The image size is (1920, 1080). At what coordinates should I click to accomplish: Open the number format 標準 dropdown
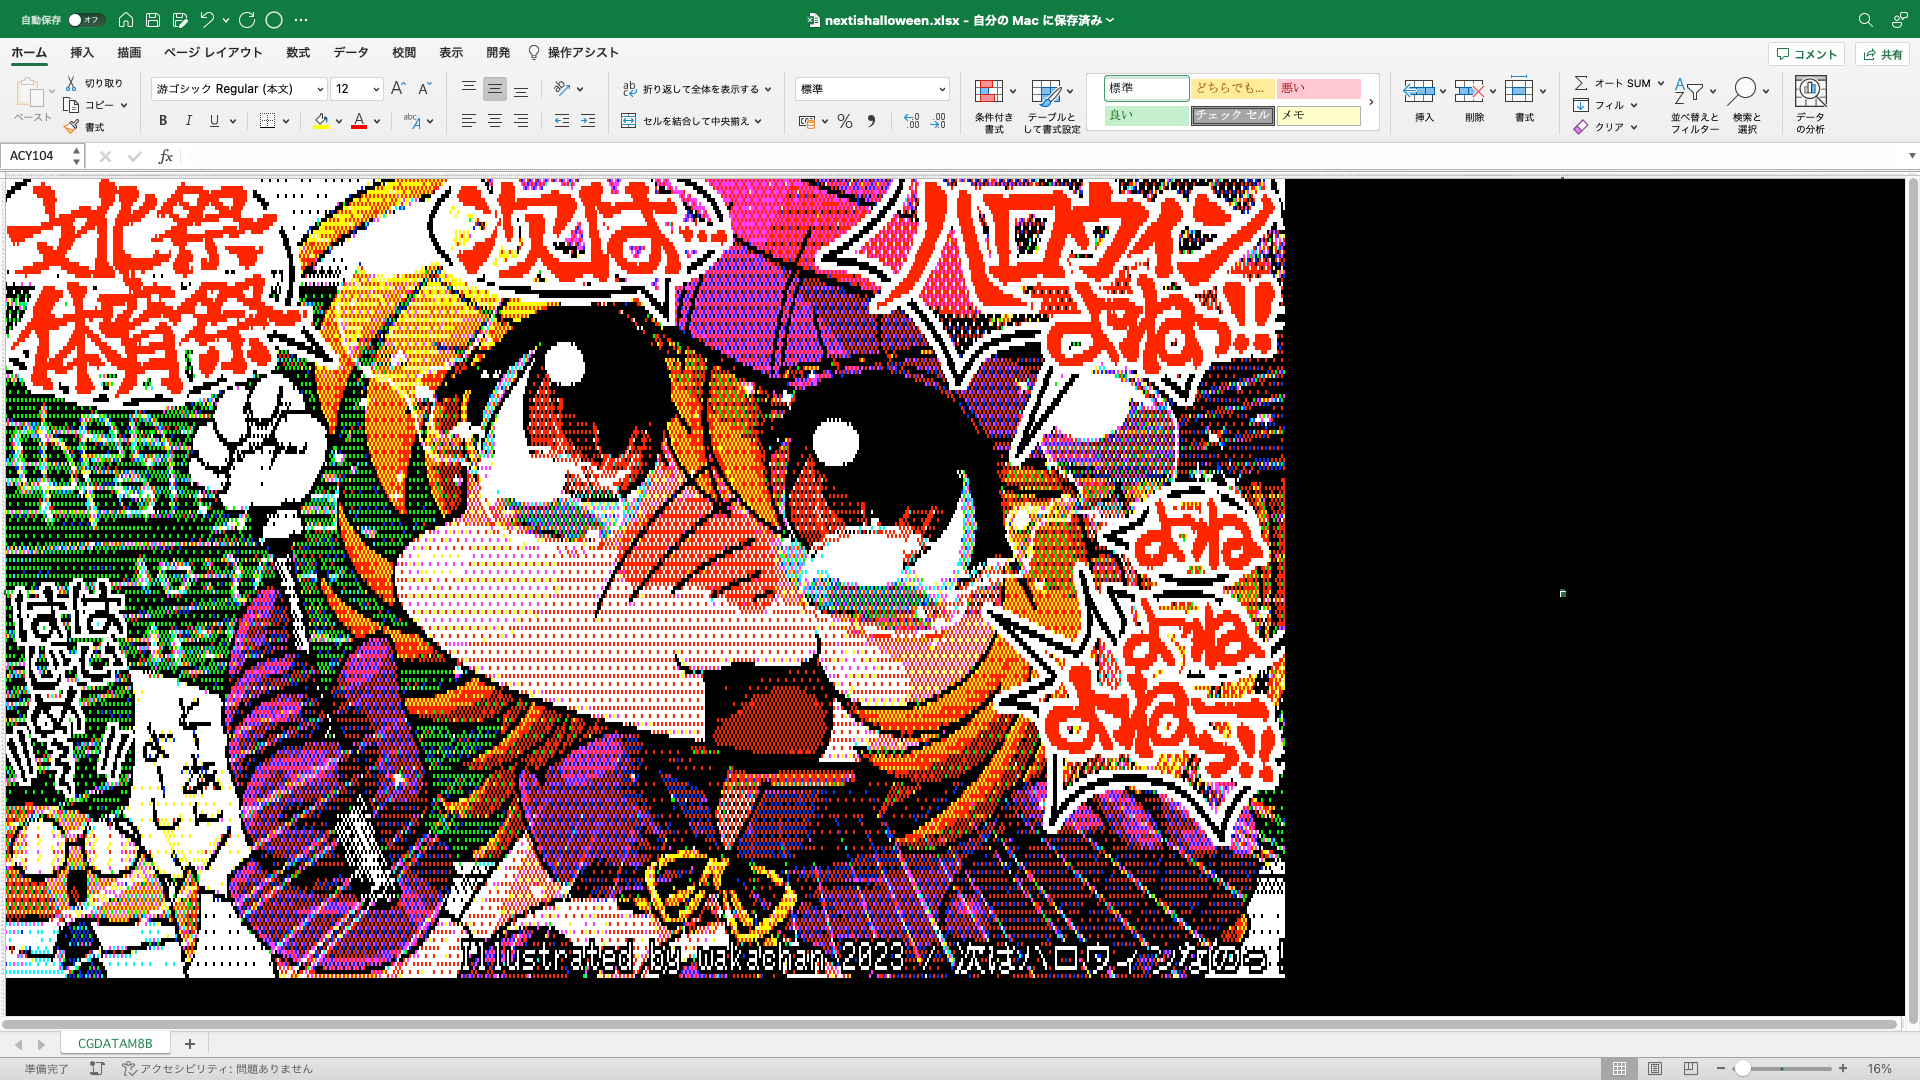pos(942,89)
